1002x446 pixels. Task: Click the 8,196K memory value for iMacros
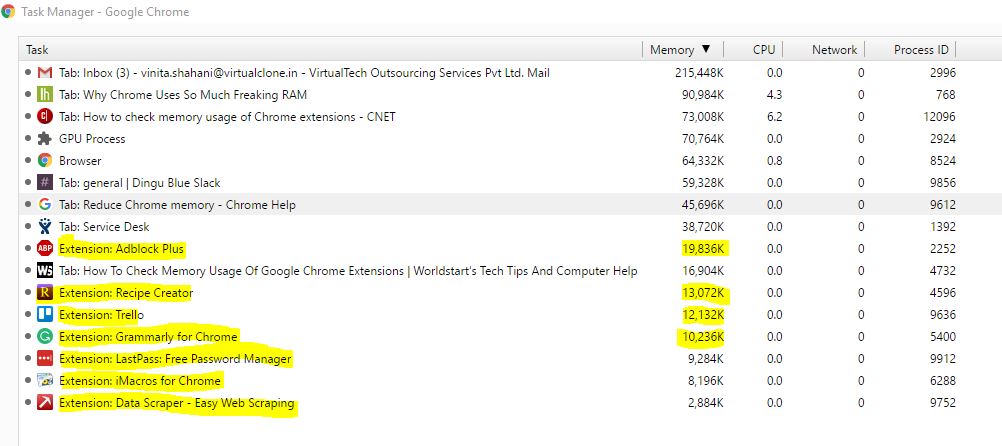pos(706,381)
